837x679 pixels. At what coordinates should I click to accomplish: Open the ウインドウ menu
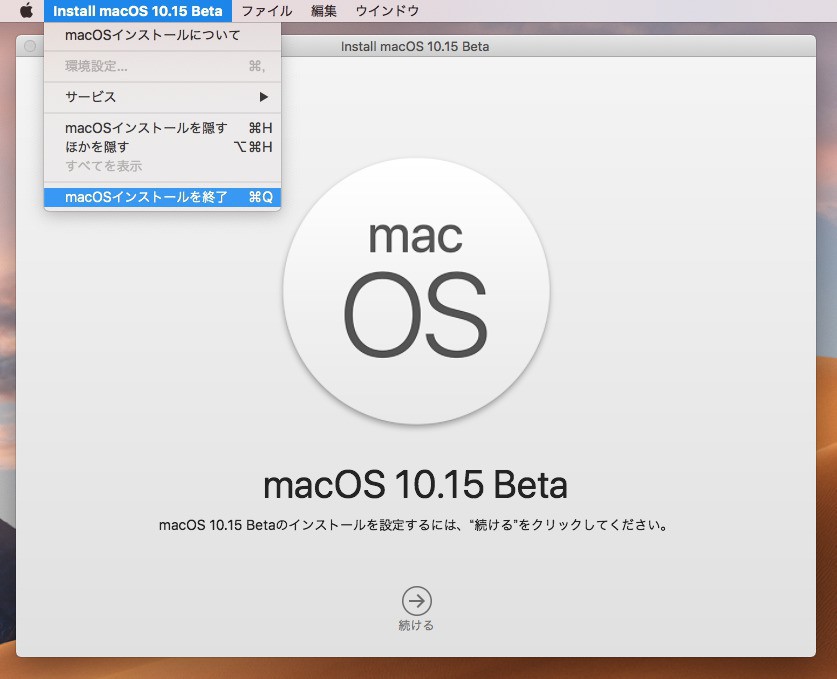(x=387, y=11)
